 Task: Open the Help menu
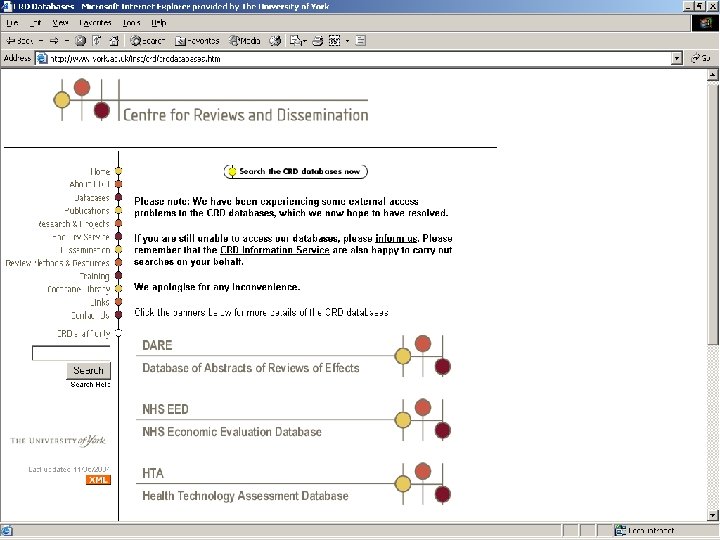158,22
